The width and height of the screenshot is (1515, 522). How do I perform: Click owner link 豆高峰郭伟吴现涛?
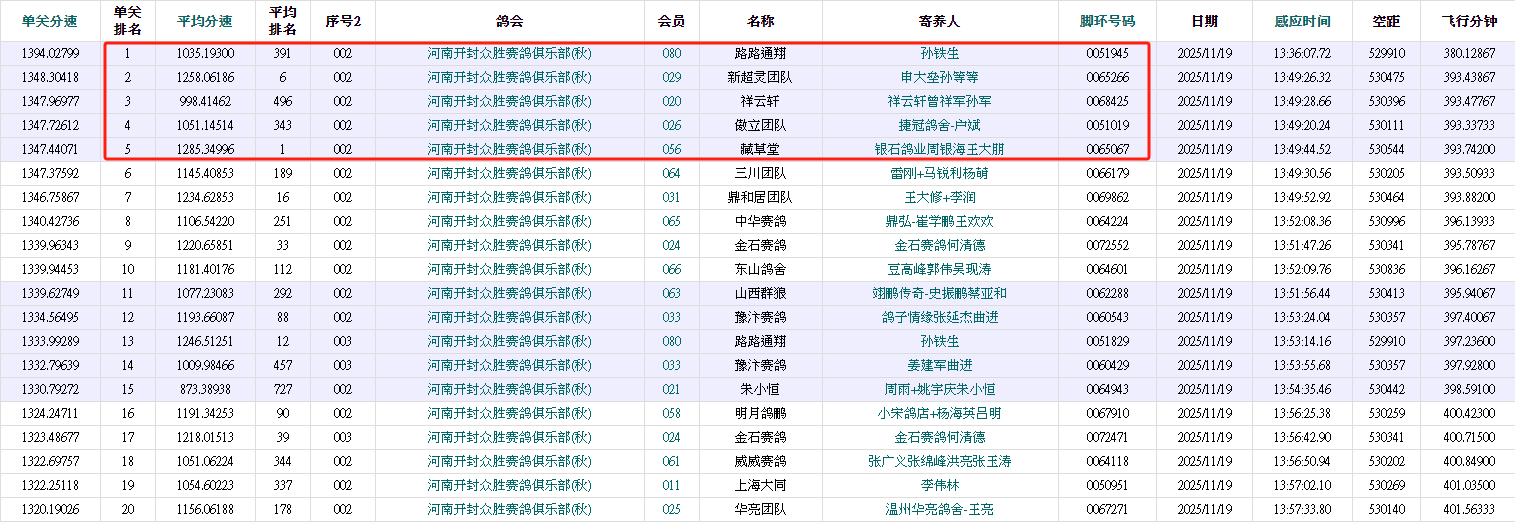(x=939, y=269)
